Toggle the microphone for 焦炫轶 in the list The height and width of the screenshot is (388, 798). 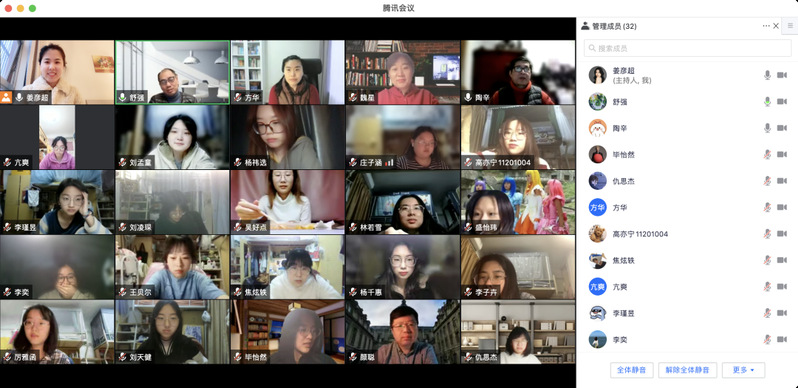coord(767,260)
